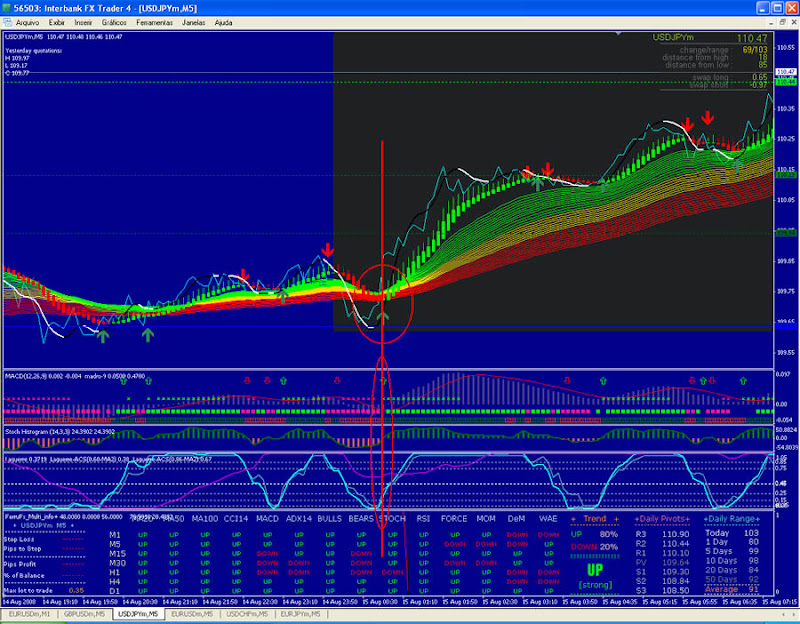Image resolution: width=800 pixels, height=624 pixels.
Task: Click the S3 pivot value 108.50
Action: click(676, 591)
